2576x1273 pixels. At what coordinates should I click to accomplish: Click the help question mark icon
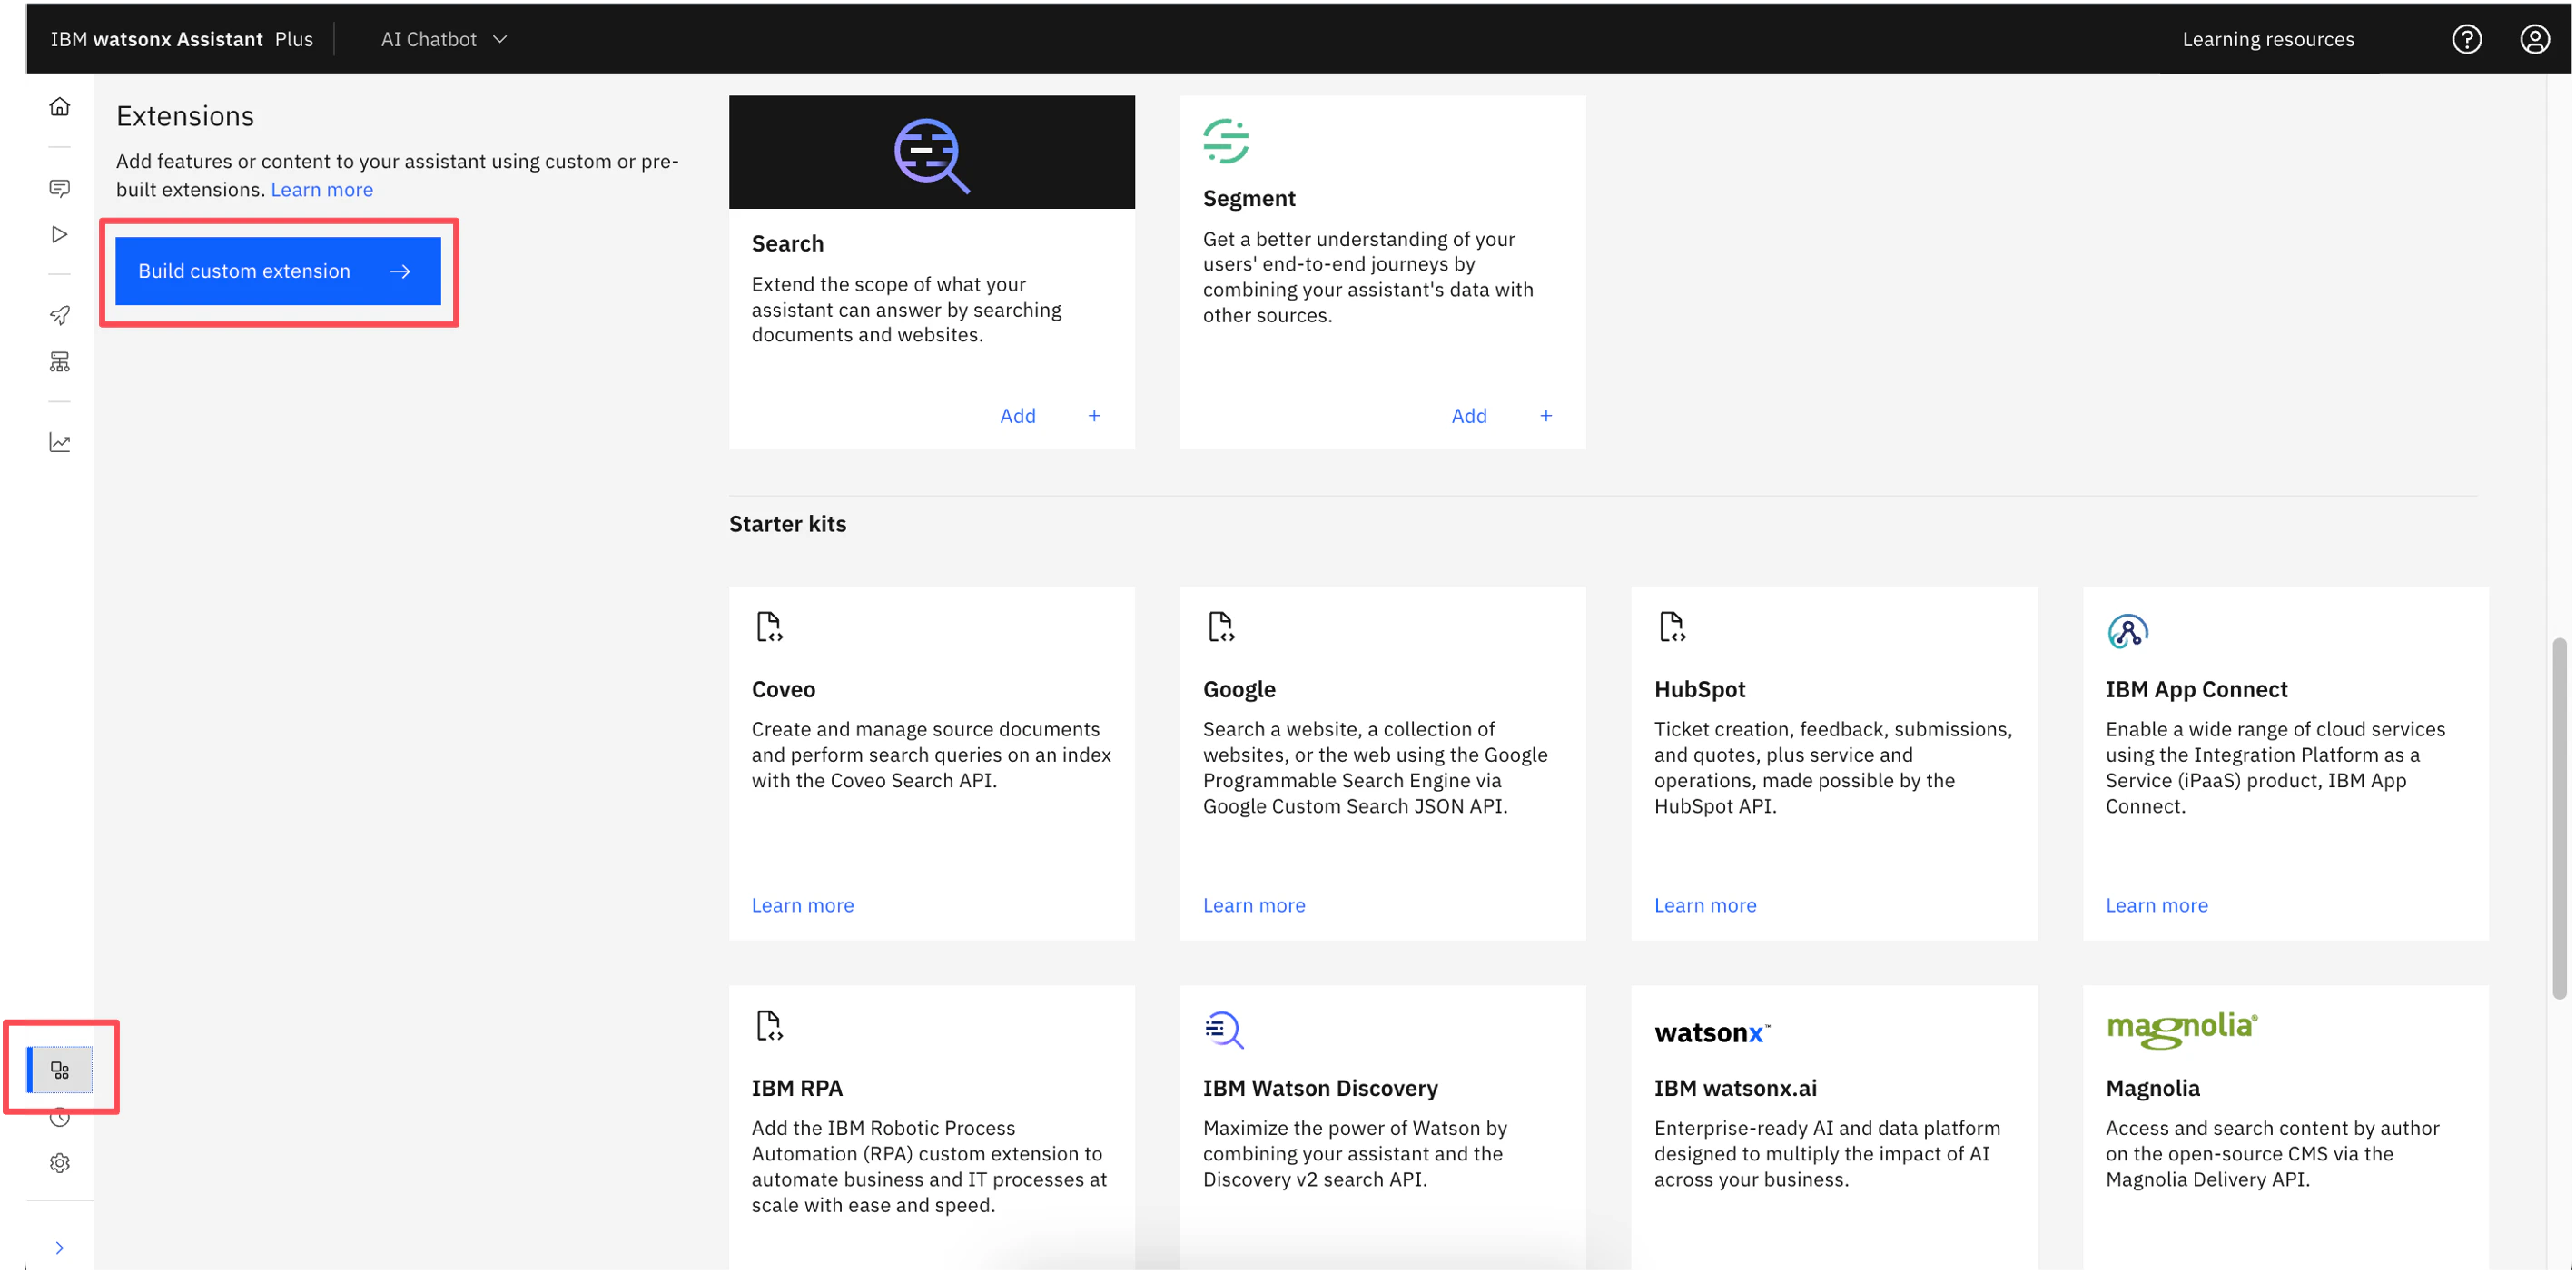2466,39
